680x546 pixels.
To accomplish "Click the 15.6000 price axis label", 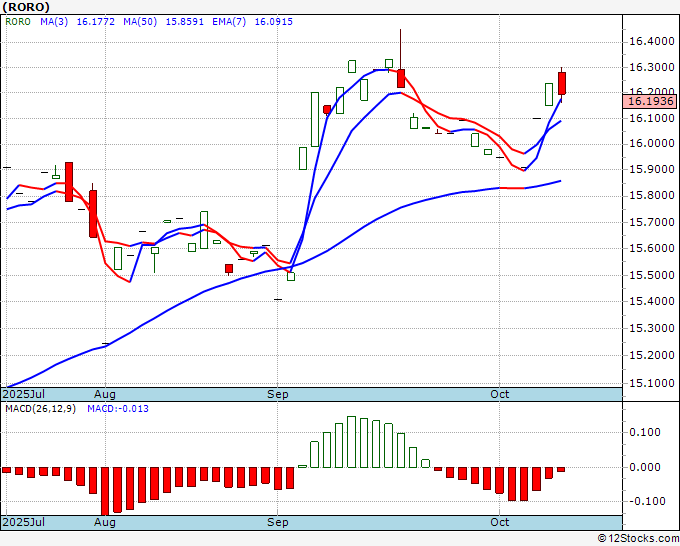I will click(x=652, y=248).
